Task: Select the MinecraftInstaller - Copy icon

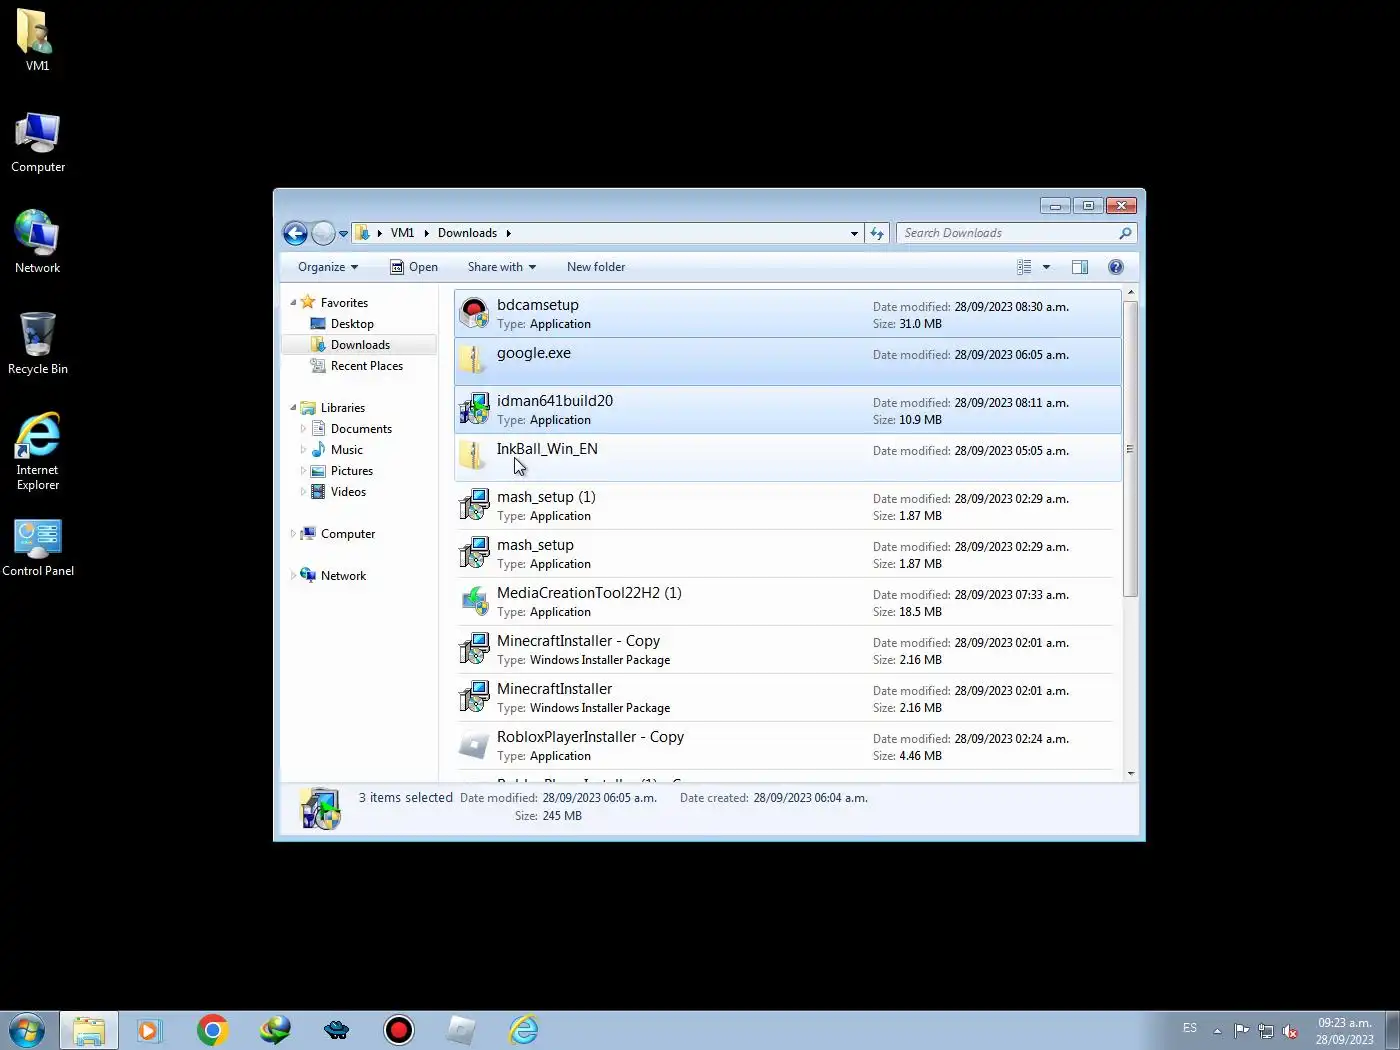Action: 474,650
